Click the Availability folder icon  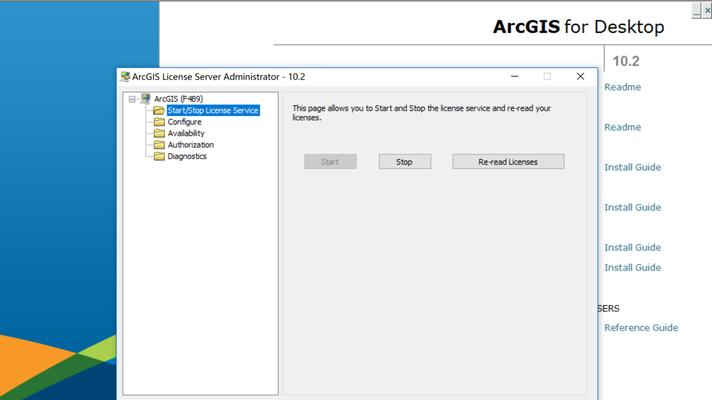click(x=159, y=133)
